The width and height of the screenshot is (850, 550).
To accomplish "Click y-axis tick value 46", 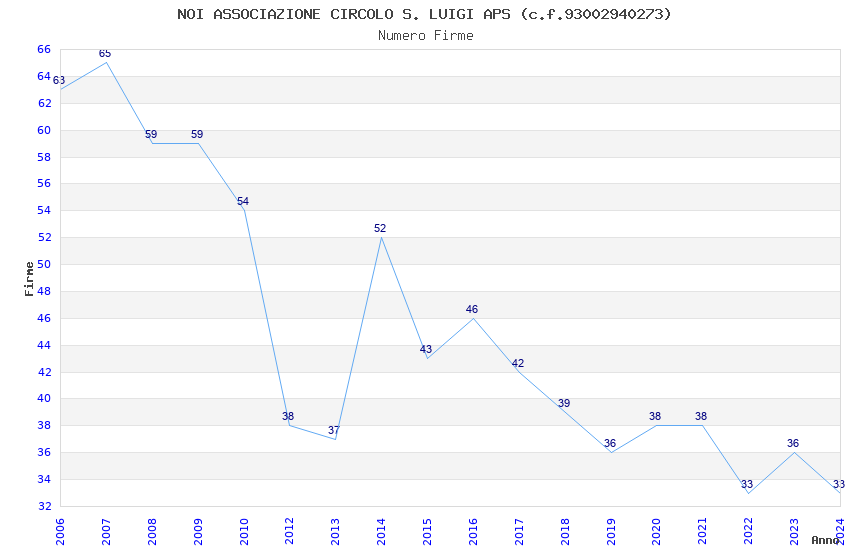I will pyautogui.click(x=44, y=318).
